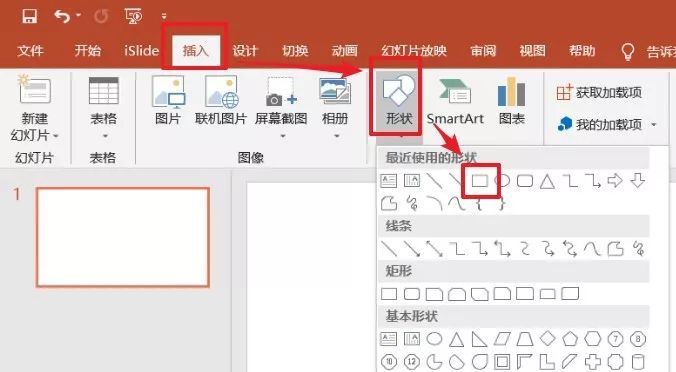
Task: Select snip single corner rectangle in 矩形
Action: (x=435, y=294)
